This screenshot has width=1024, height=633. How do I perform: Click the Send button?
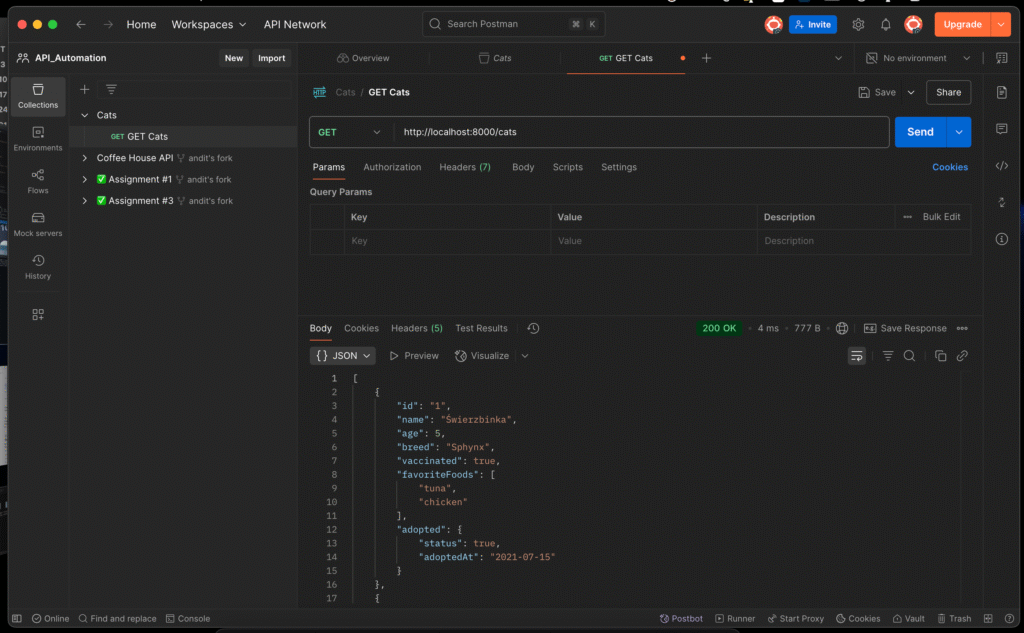coord(920,132)
